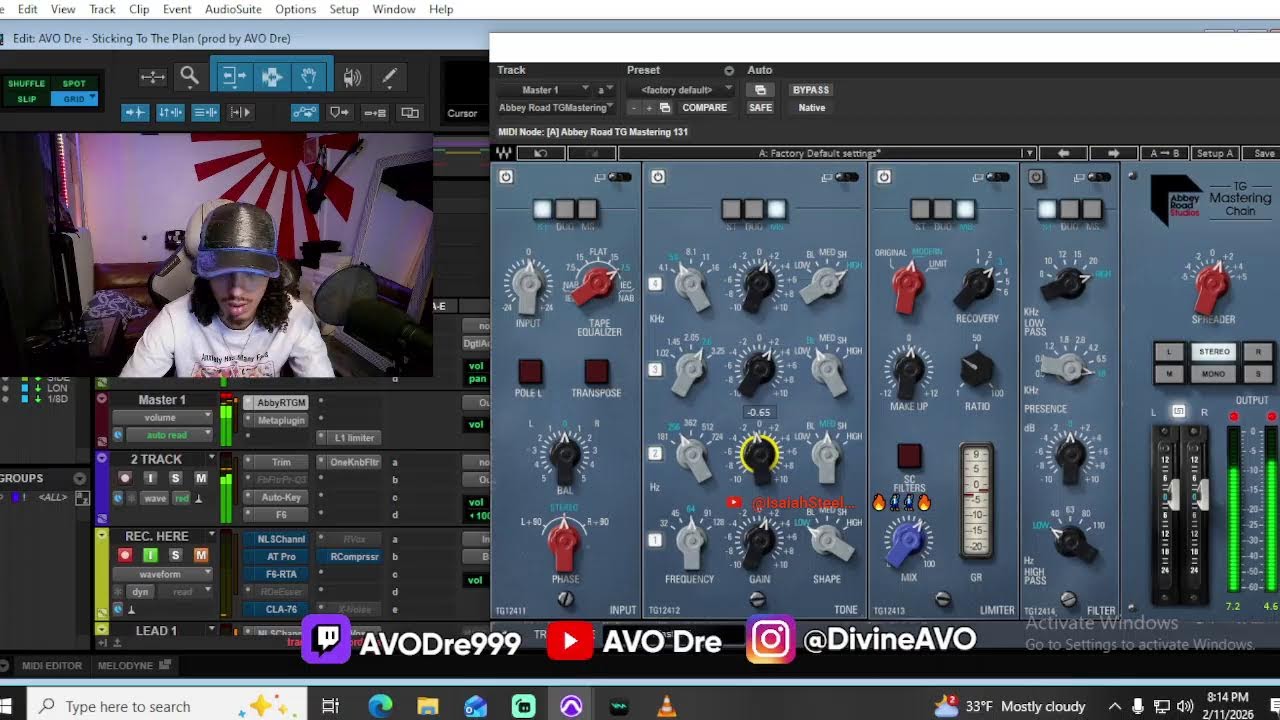This screenshot has width=1280, height=720.
Task: Click the undo arrow in Waves toolbar
Action: (541, 153)
